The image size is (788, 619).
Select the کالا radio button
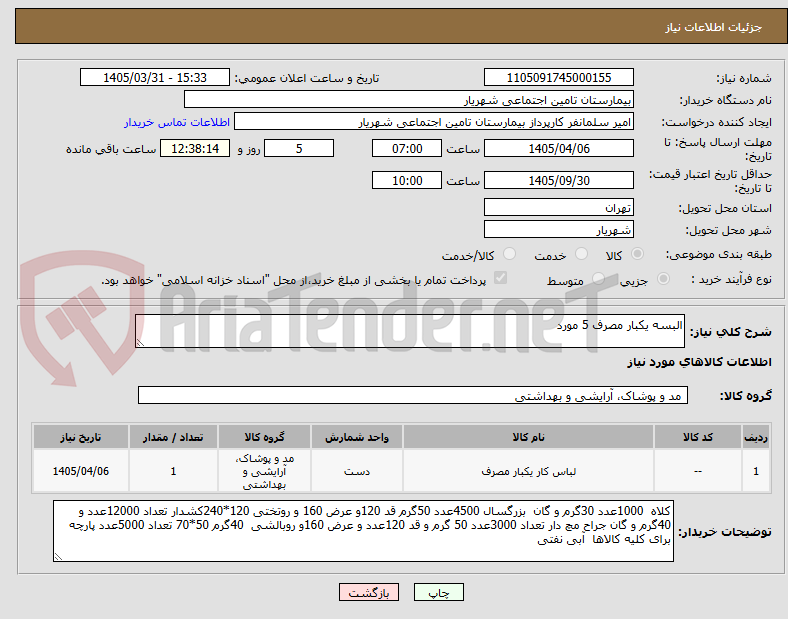tap(637, 254)
